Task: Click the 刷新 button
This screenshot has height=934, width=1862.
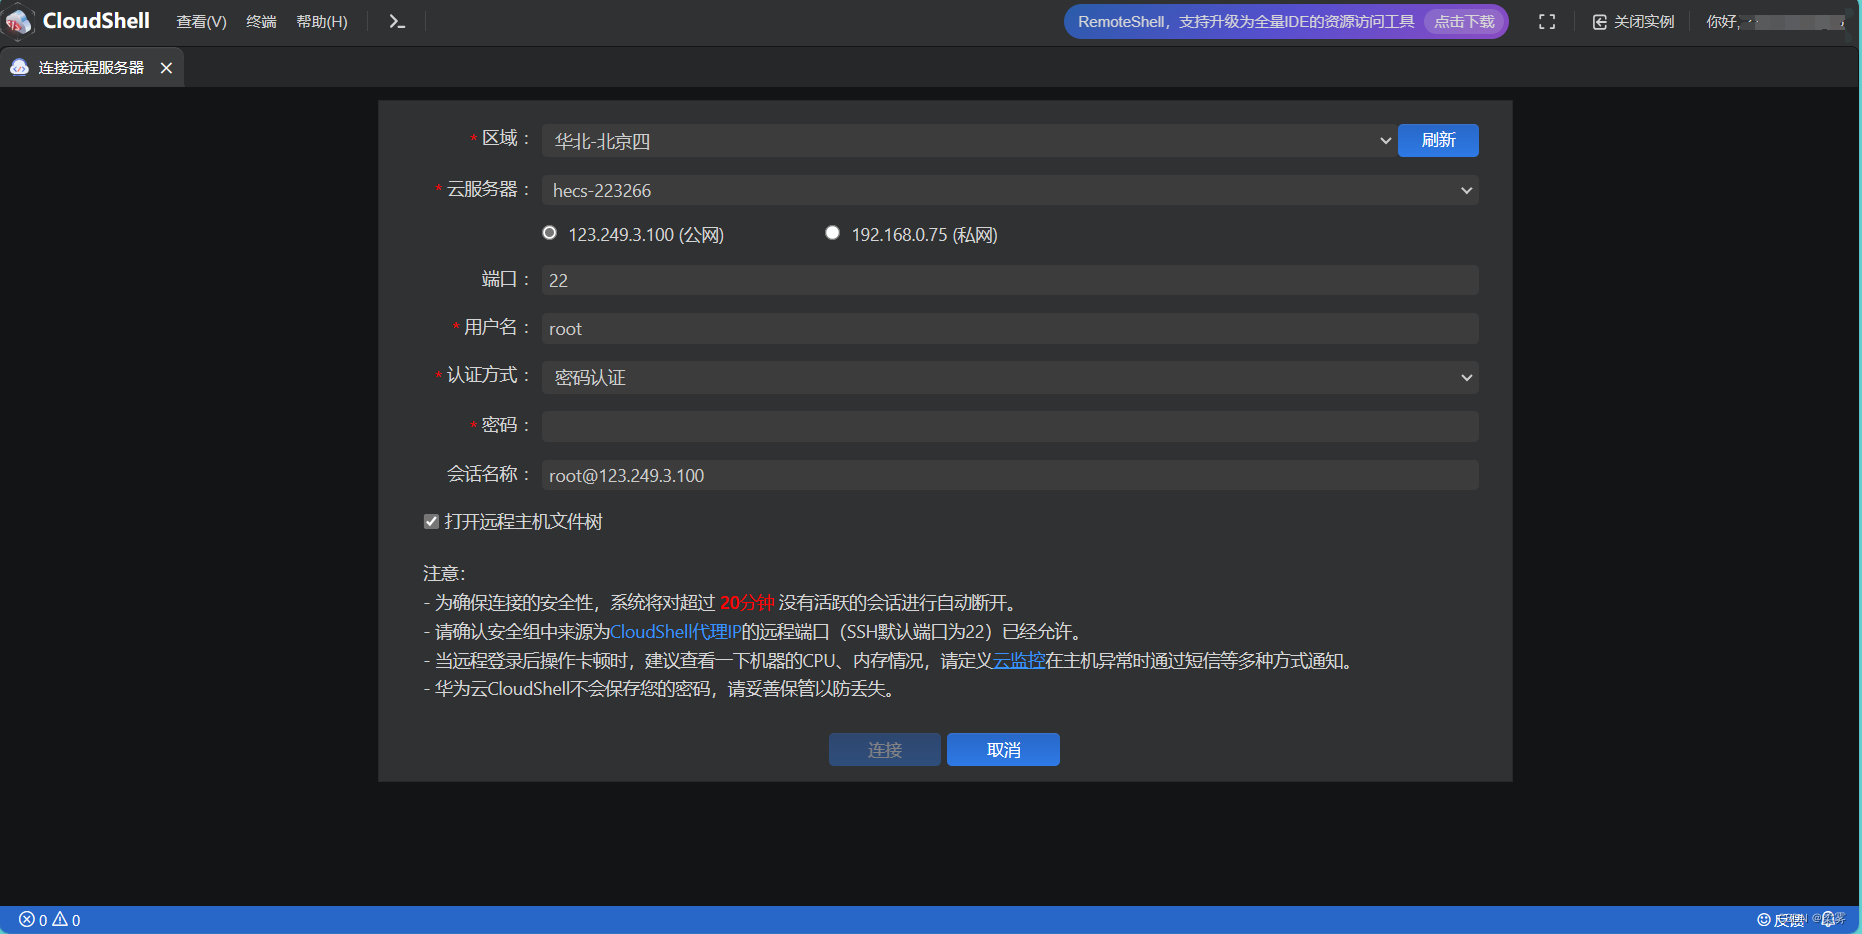Action: [1438, 140]
